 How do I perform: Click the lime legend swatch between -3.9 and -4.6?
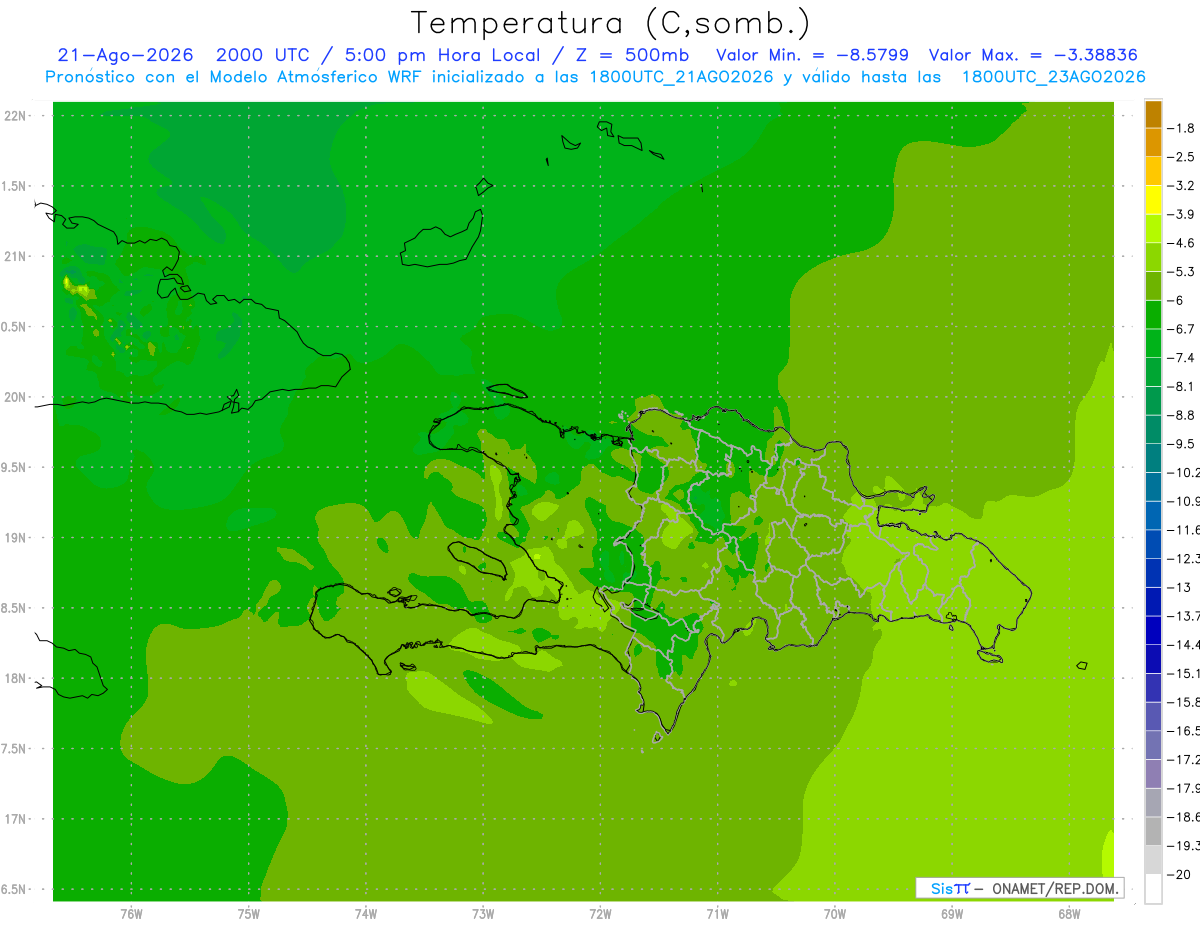[x=1153, y=228]
